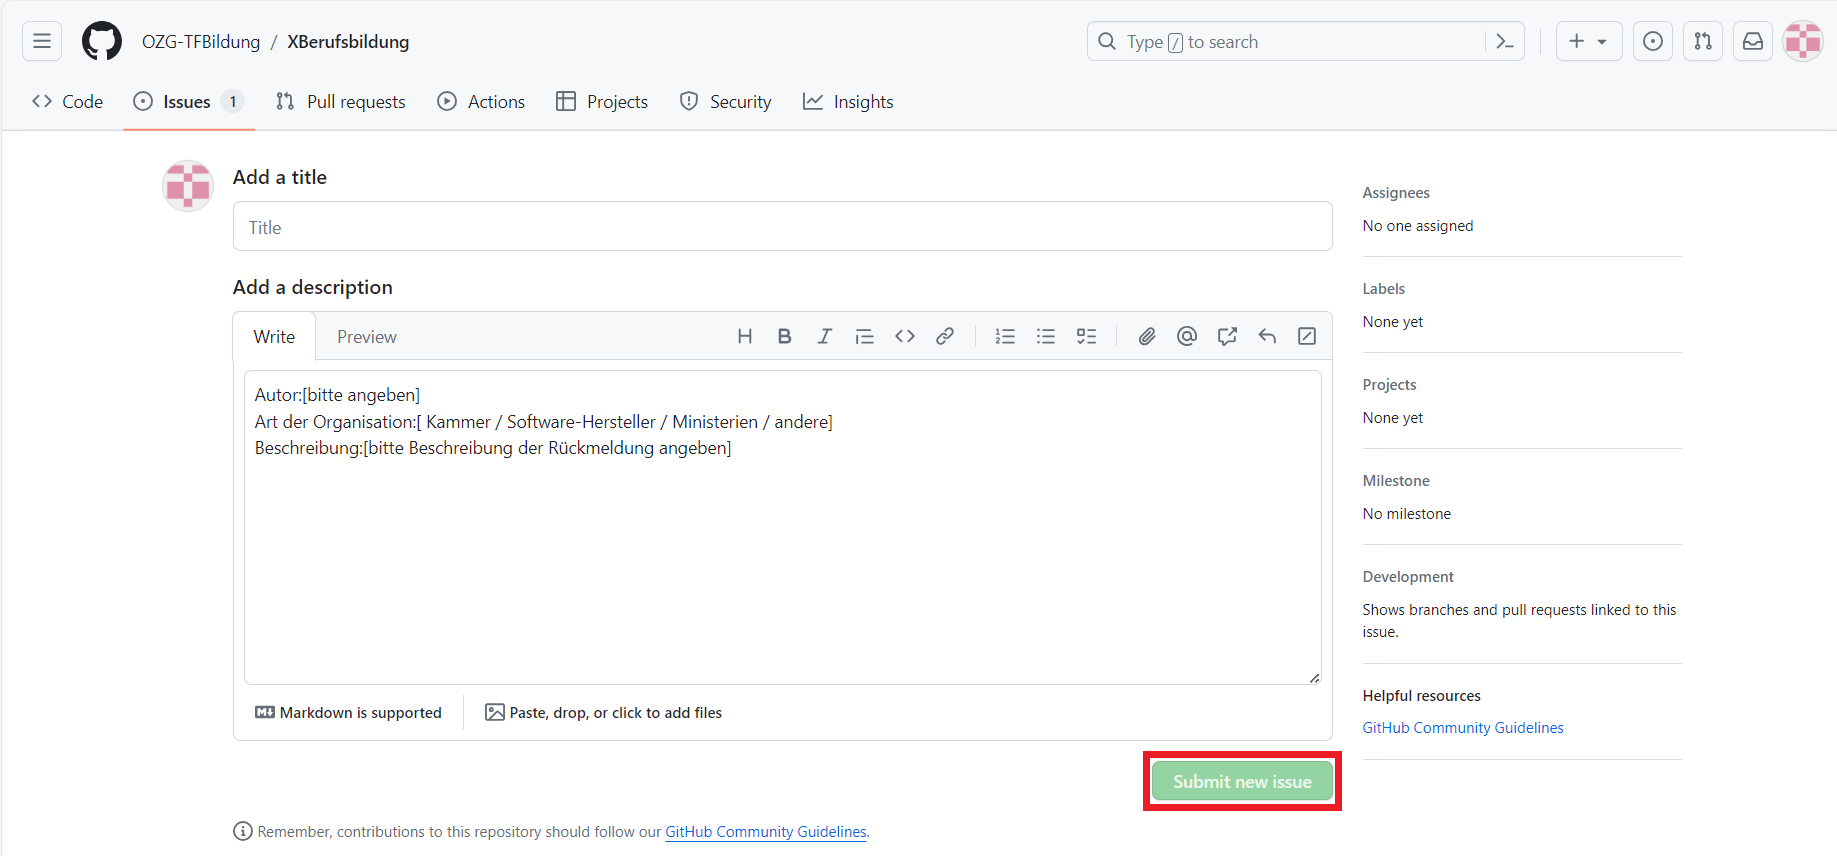Viewport: 1837px width, 856px height.
Task: Click the Heading formatting icon
Action: [744, 336]
